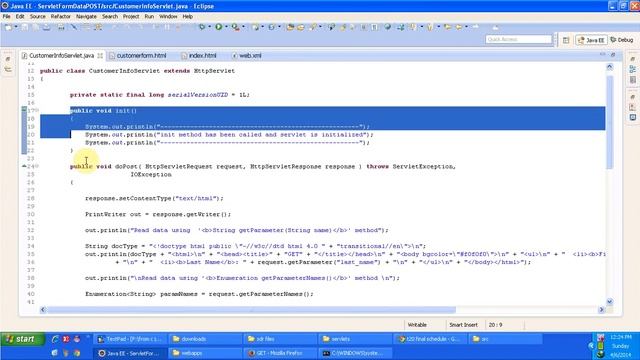Viewport: 640px width, 360px height.
Task: Click the bottom icon in right sidebar
Action: pos(633,118)
